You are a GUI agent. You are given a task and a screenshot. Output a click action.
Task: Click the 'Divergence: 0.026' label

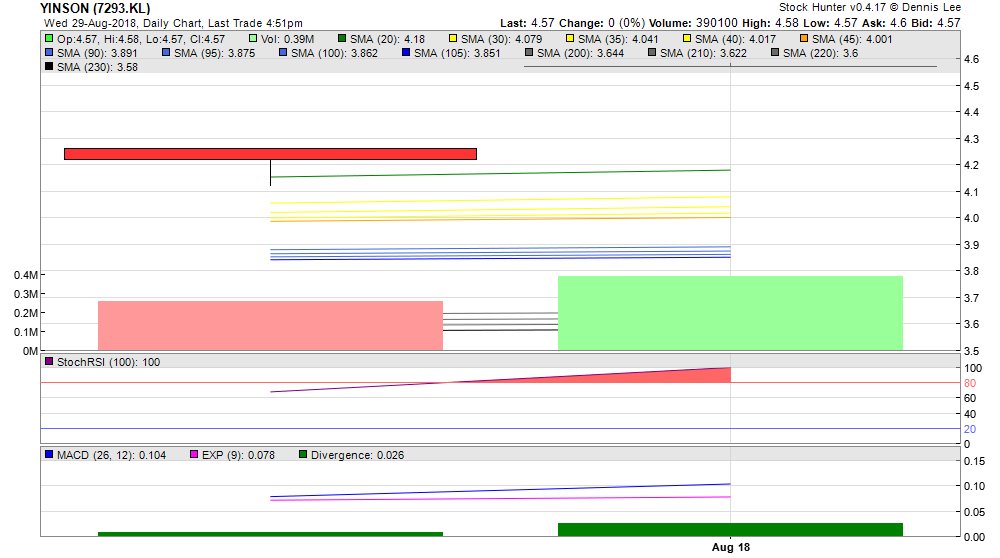click(357, 455)
